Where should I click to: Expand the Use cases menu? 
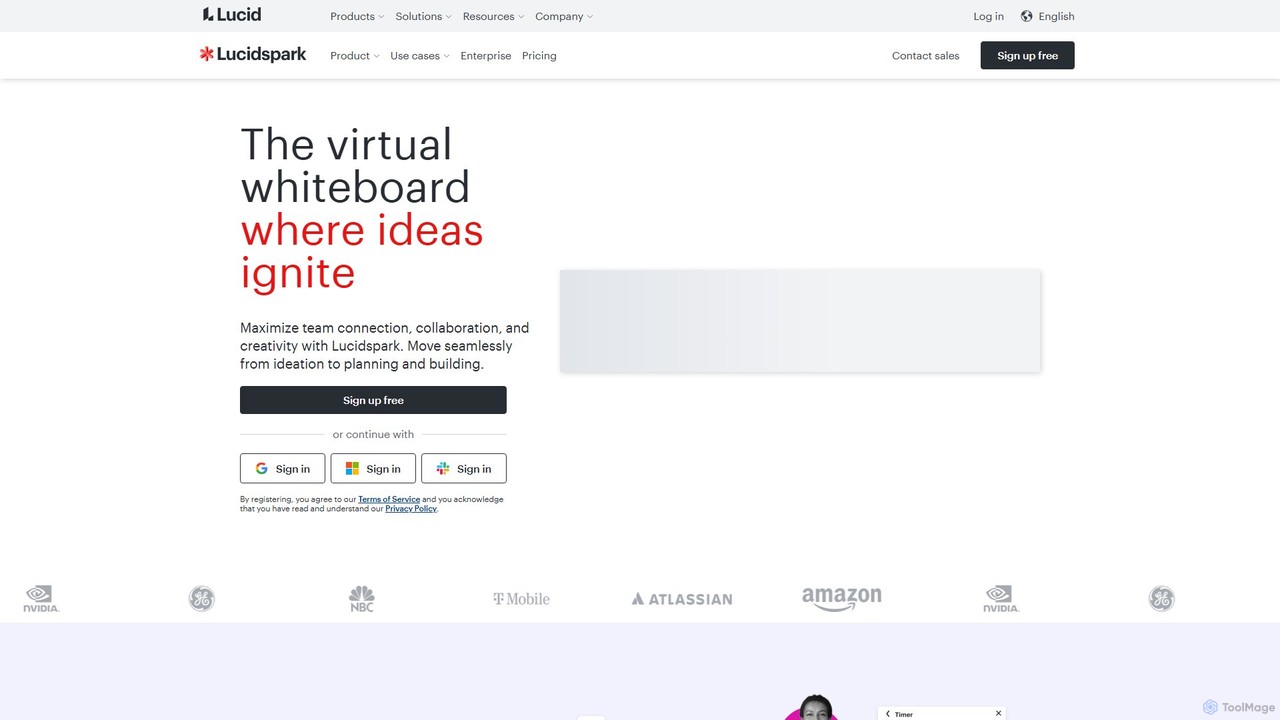[420, 56]
